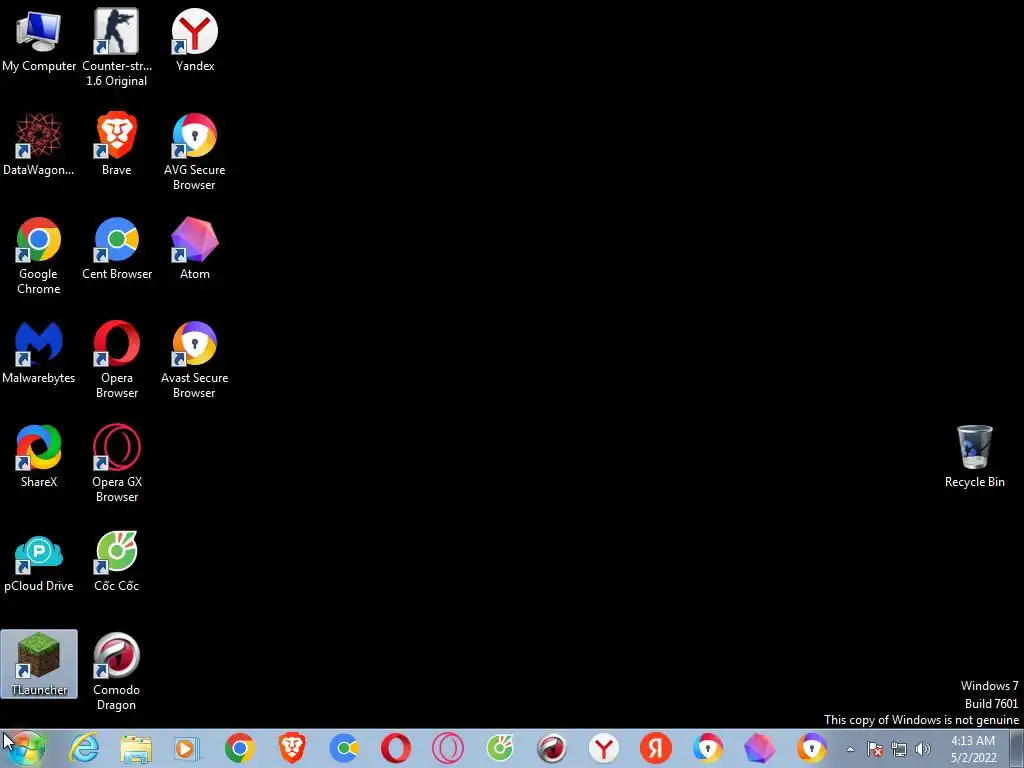Select the ShareX desktop shortcut
This screenshot has width=1024, height=768.
(x=39, y=456)
